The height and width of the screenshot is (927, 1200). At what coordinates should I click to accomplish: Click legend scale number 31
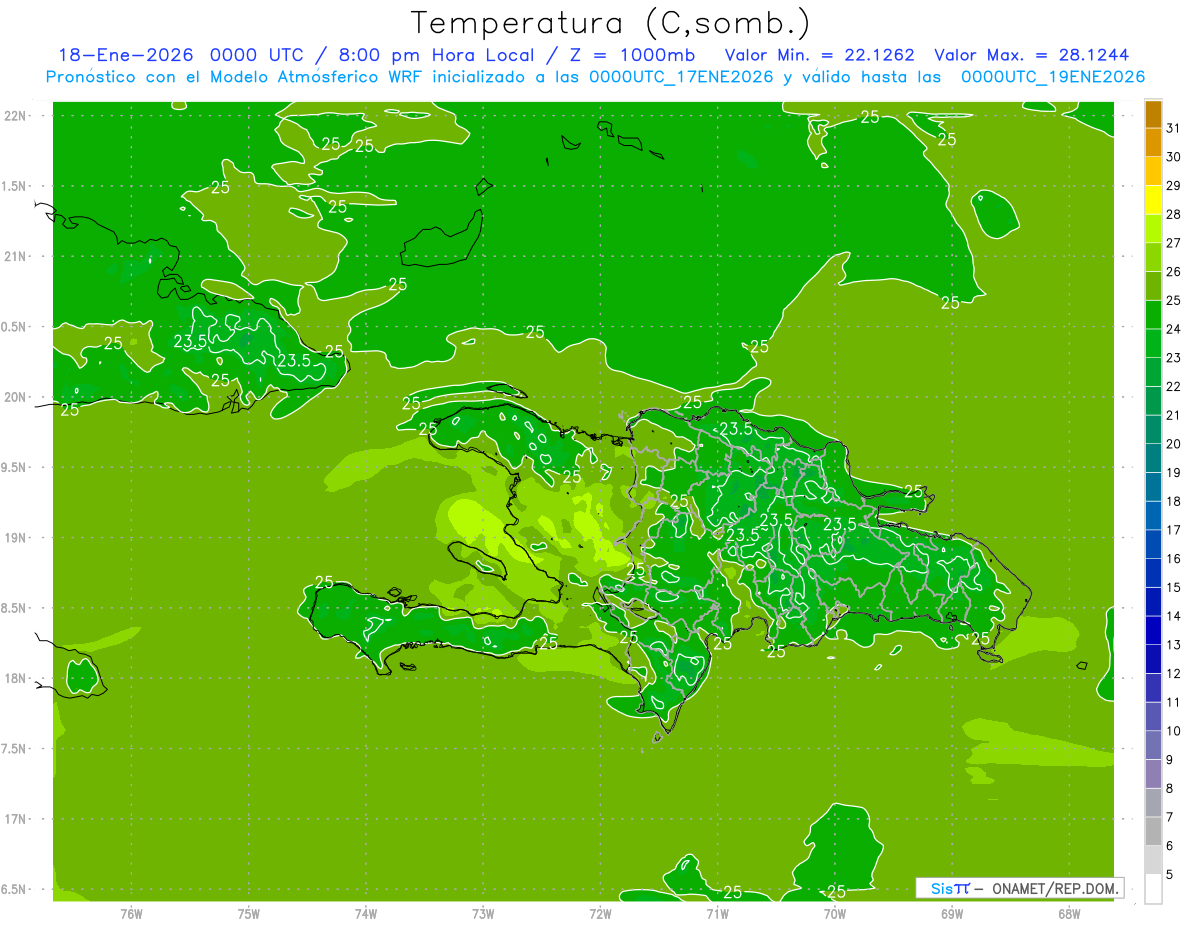pyautogui.click(x=1174, y=128)
